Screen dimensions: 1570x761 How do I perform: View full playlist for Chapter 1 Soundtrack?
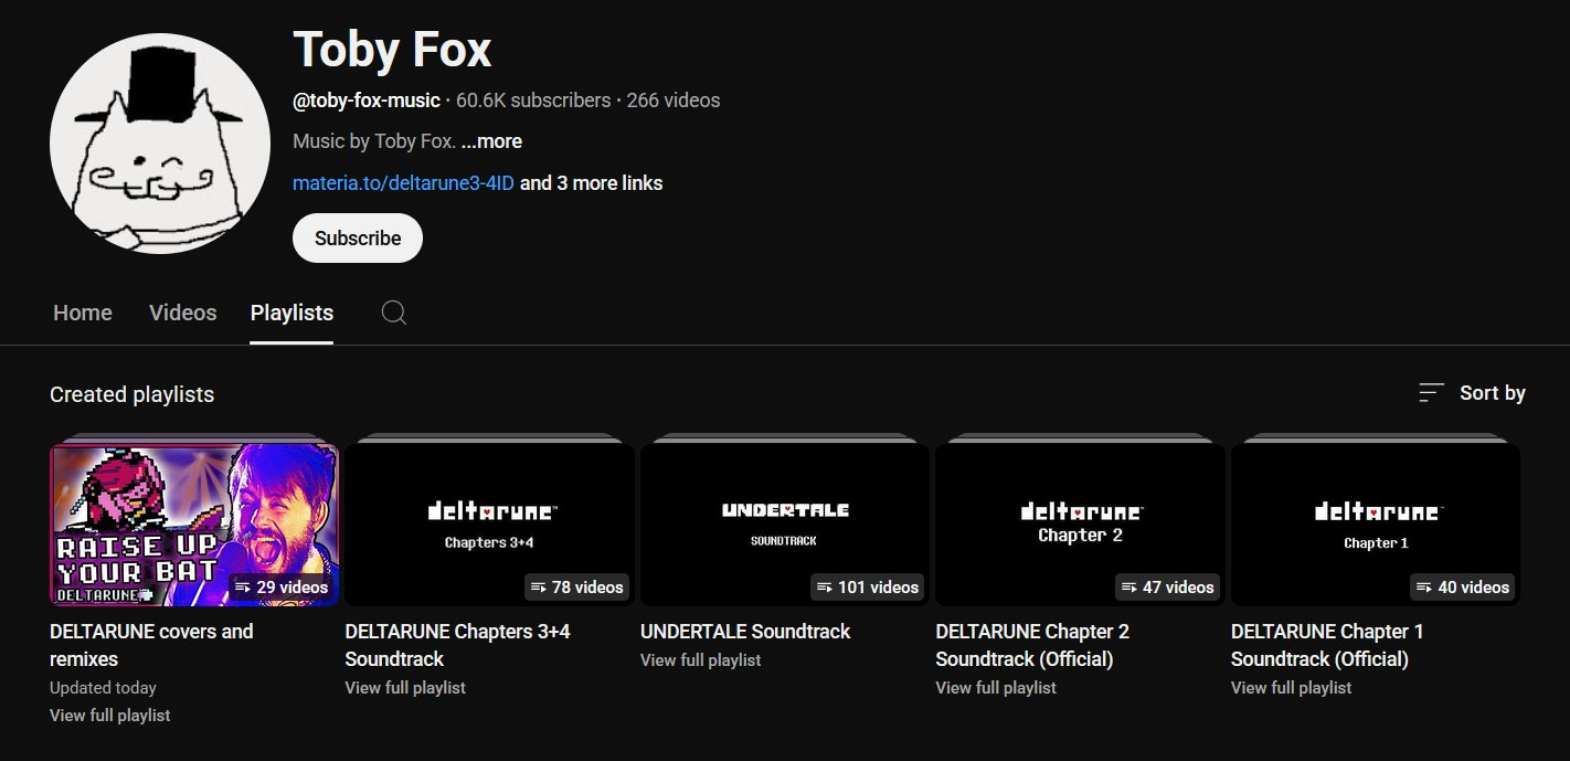click(x=1291, y=688)
